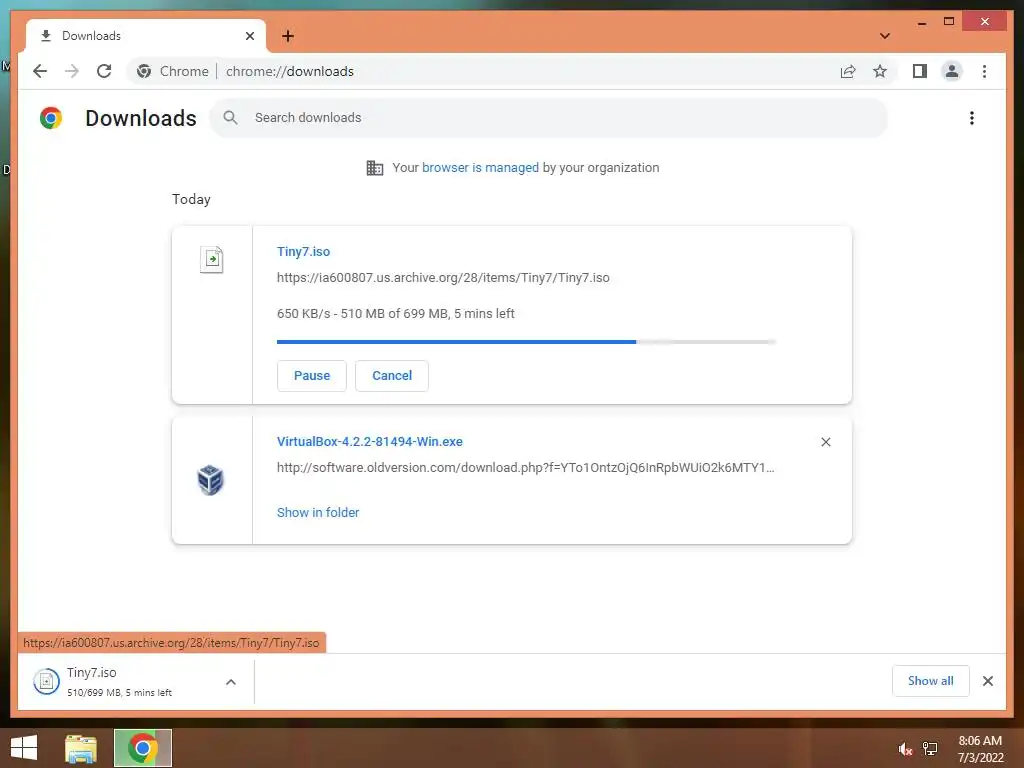Close the Downloads tab
Screen dimensions: 1024x768
pos(249,36)
